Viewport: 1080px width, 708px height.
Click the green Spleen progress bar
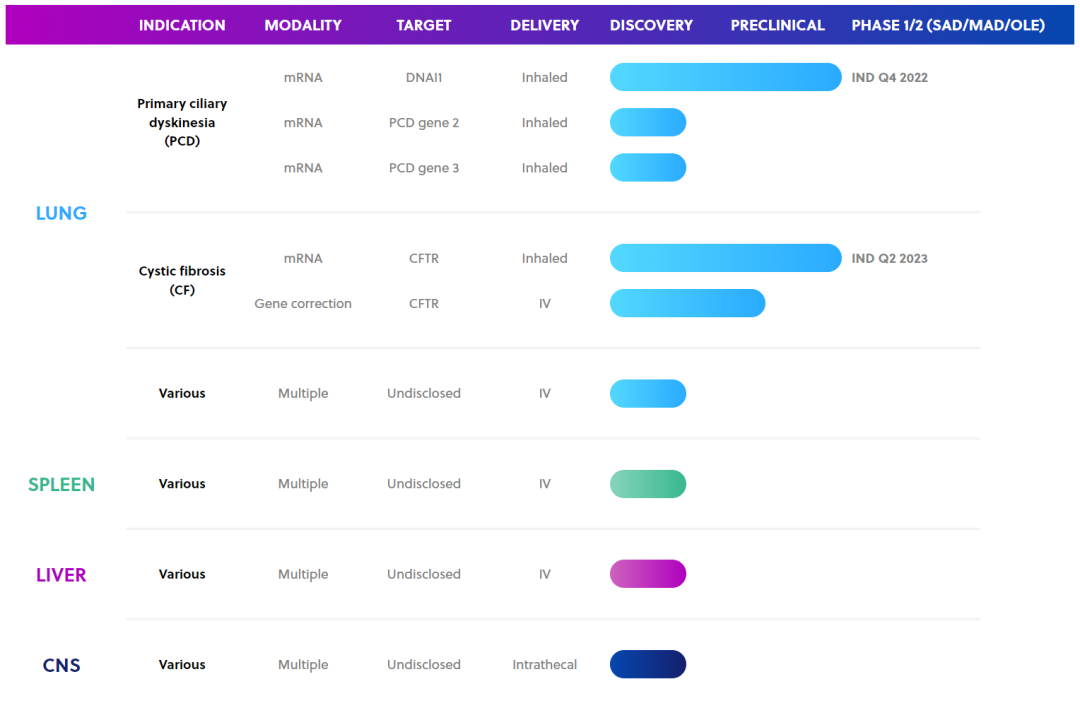pyautogui.click(x=648, y=484)
